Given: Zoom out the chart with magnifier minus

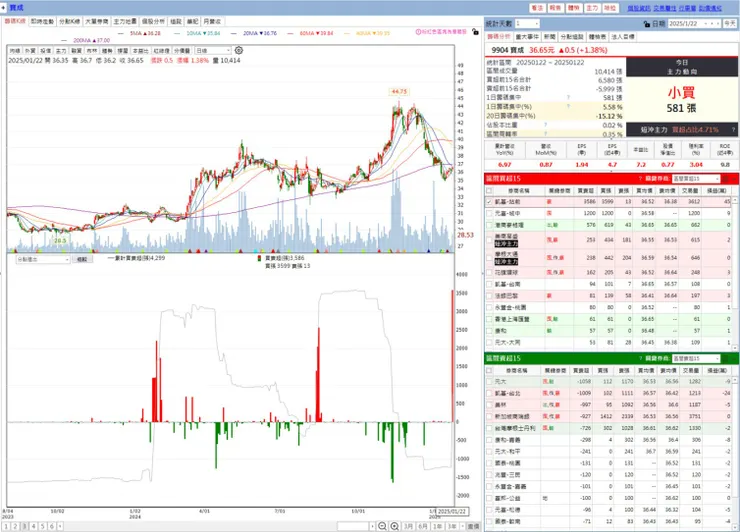Looking at the screenshot, I should [382, 526].
